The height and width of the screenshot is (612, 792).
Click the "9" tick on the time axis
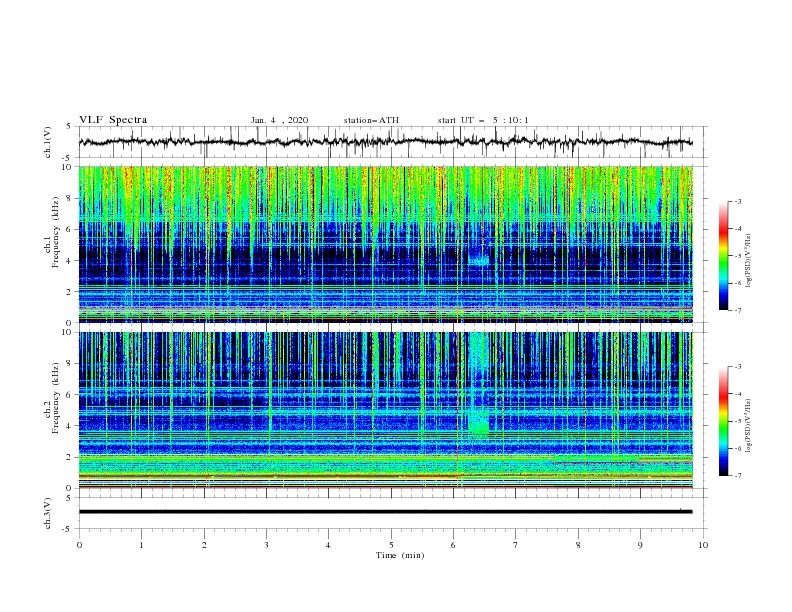point(640,545)
